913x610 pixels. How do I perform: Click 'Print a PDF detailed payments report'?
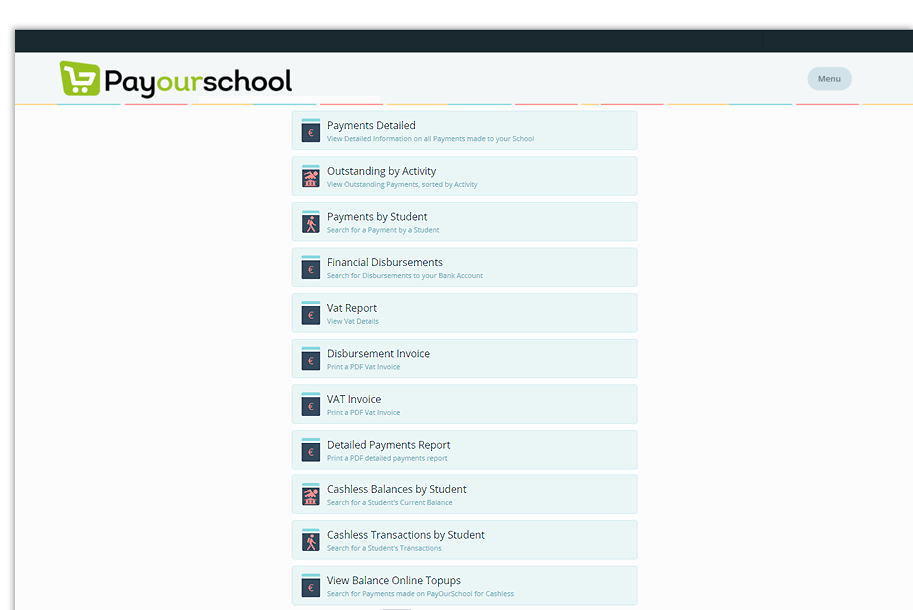coord(387,458)
